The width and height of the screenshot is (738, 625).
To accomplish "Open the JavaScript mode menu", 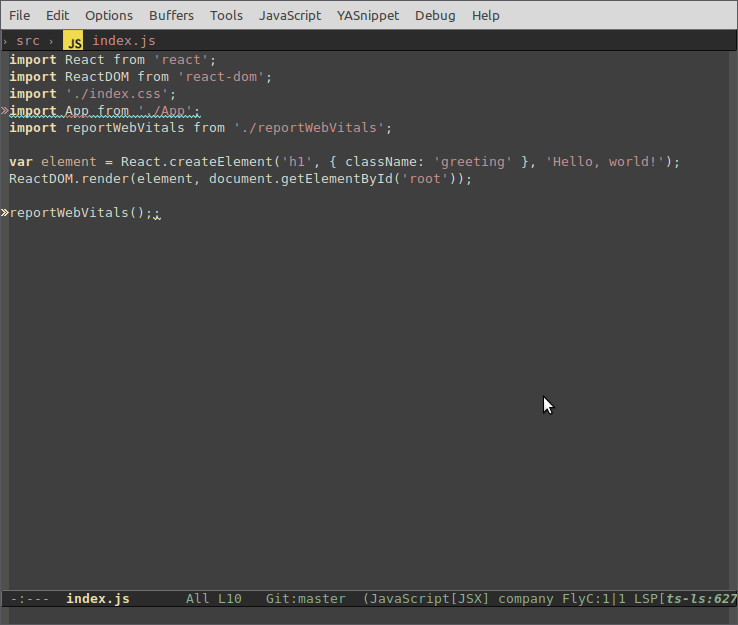I will 290,15.
